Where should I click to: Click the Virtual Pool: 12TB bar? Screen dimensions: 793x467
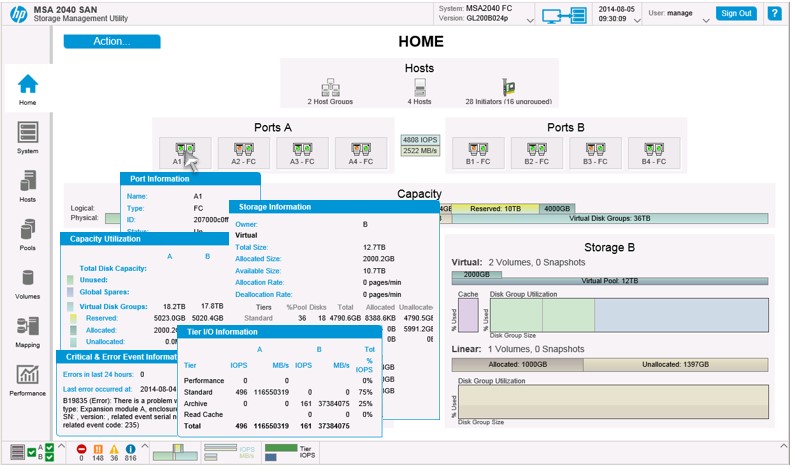[610, 281]
